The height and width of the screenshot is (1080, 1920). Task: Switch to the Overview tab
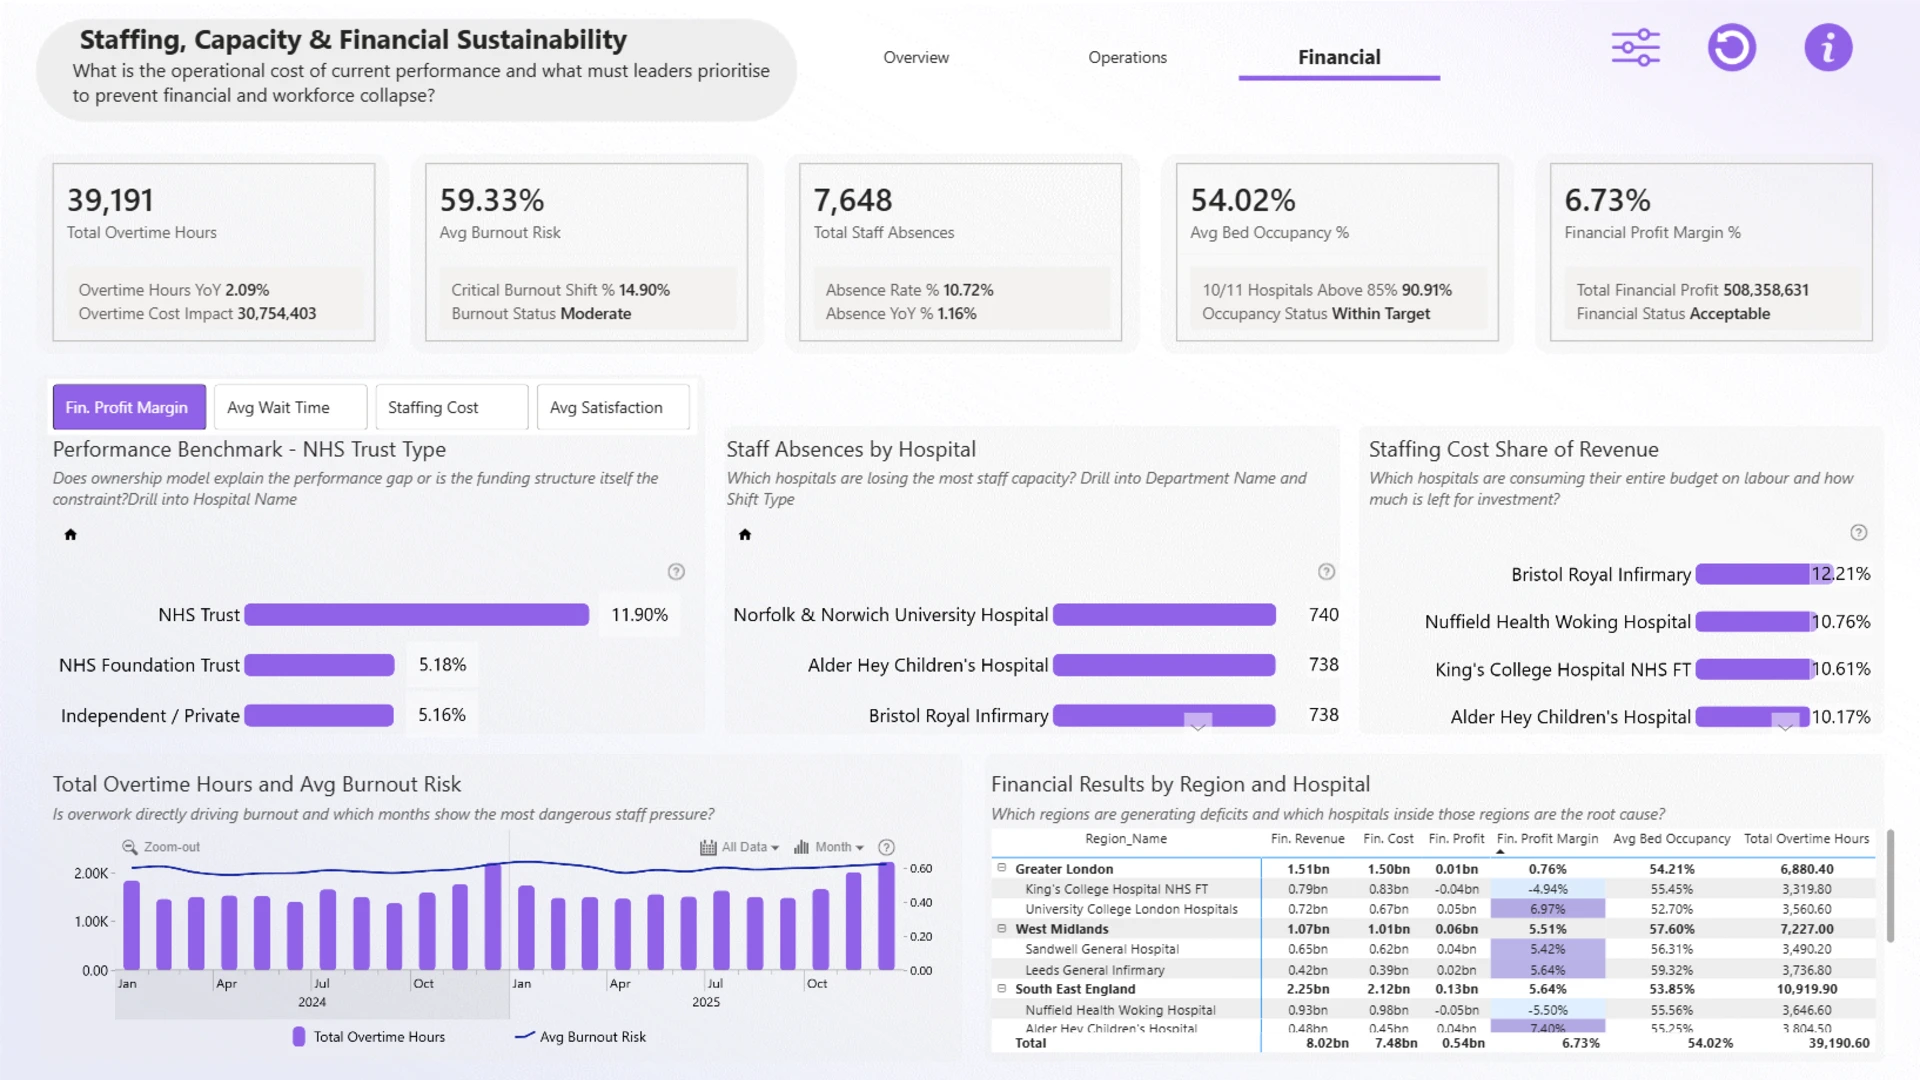click(916, 57)
